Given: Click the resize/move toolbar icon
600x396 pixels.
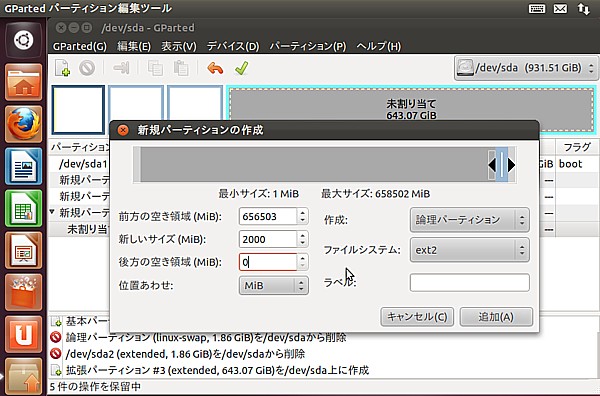Looking at the screenshot, I should pyautogui.click(x=121, y=68).
